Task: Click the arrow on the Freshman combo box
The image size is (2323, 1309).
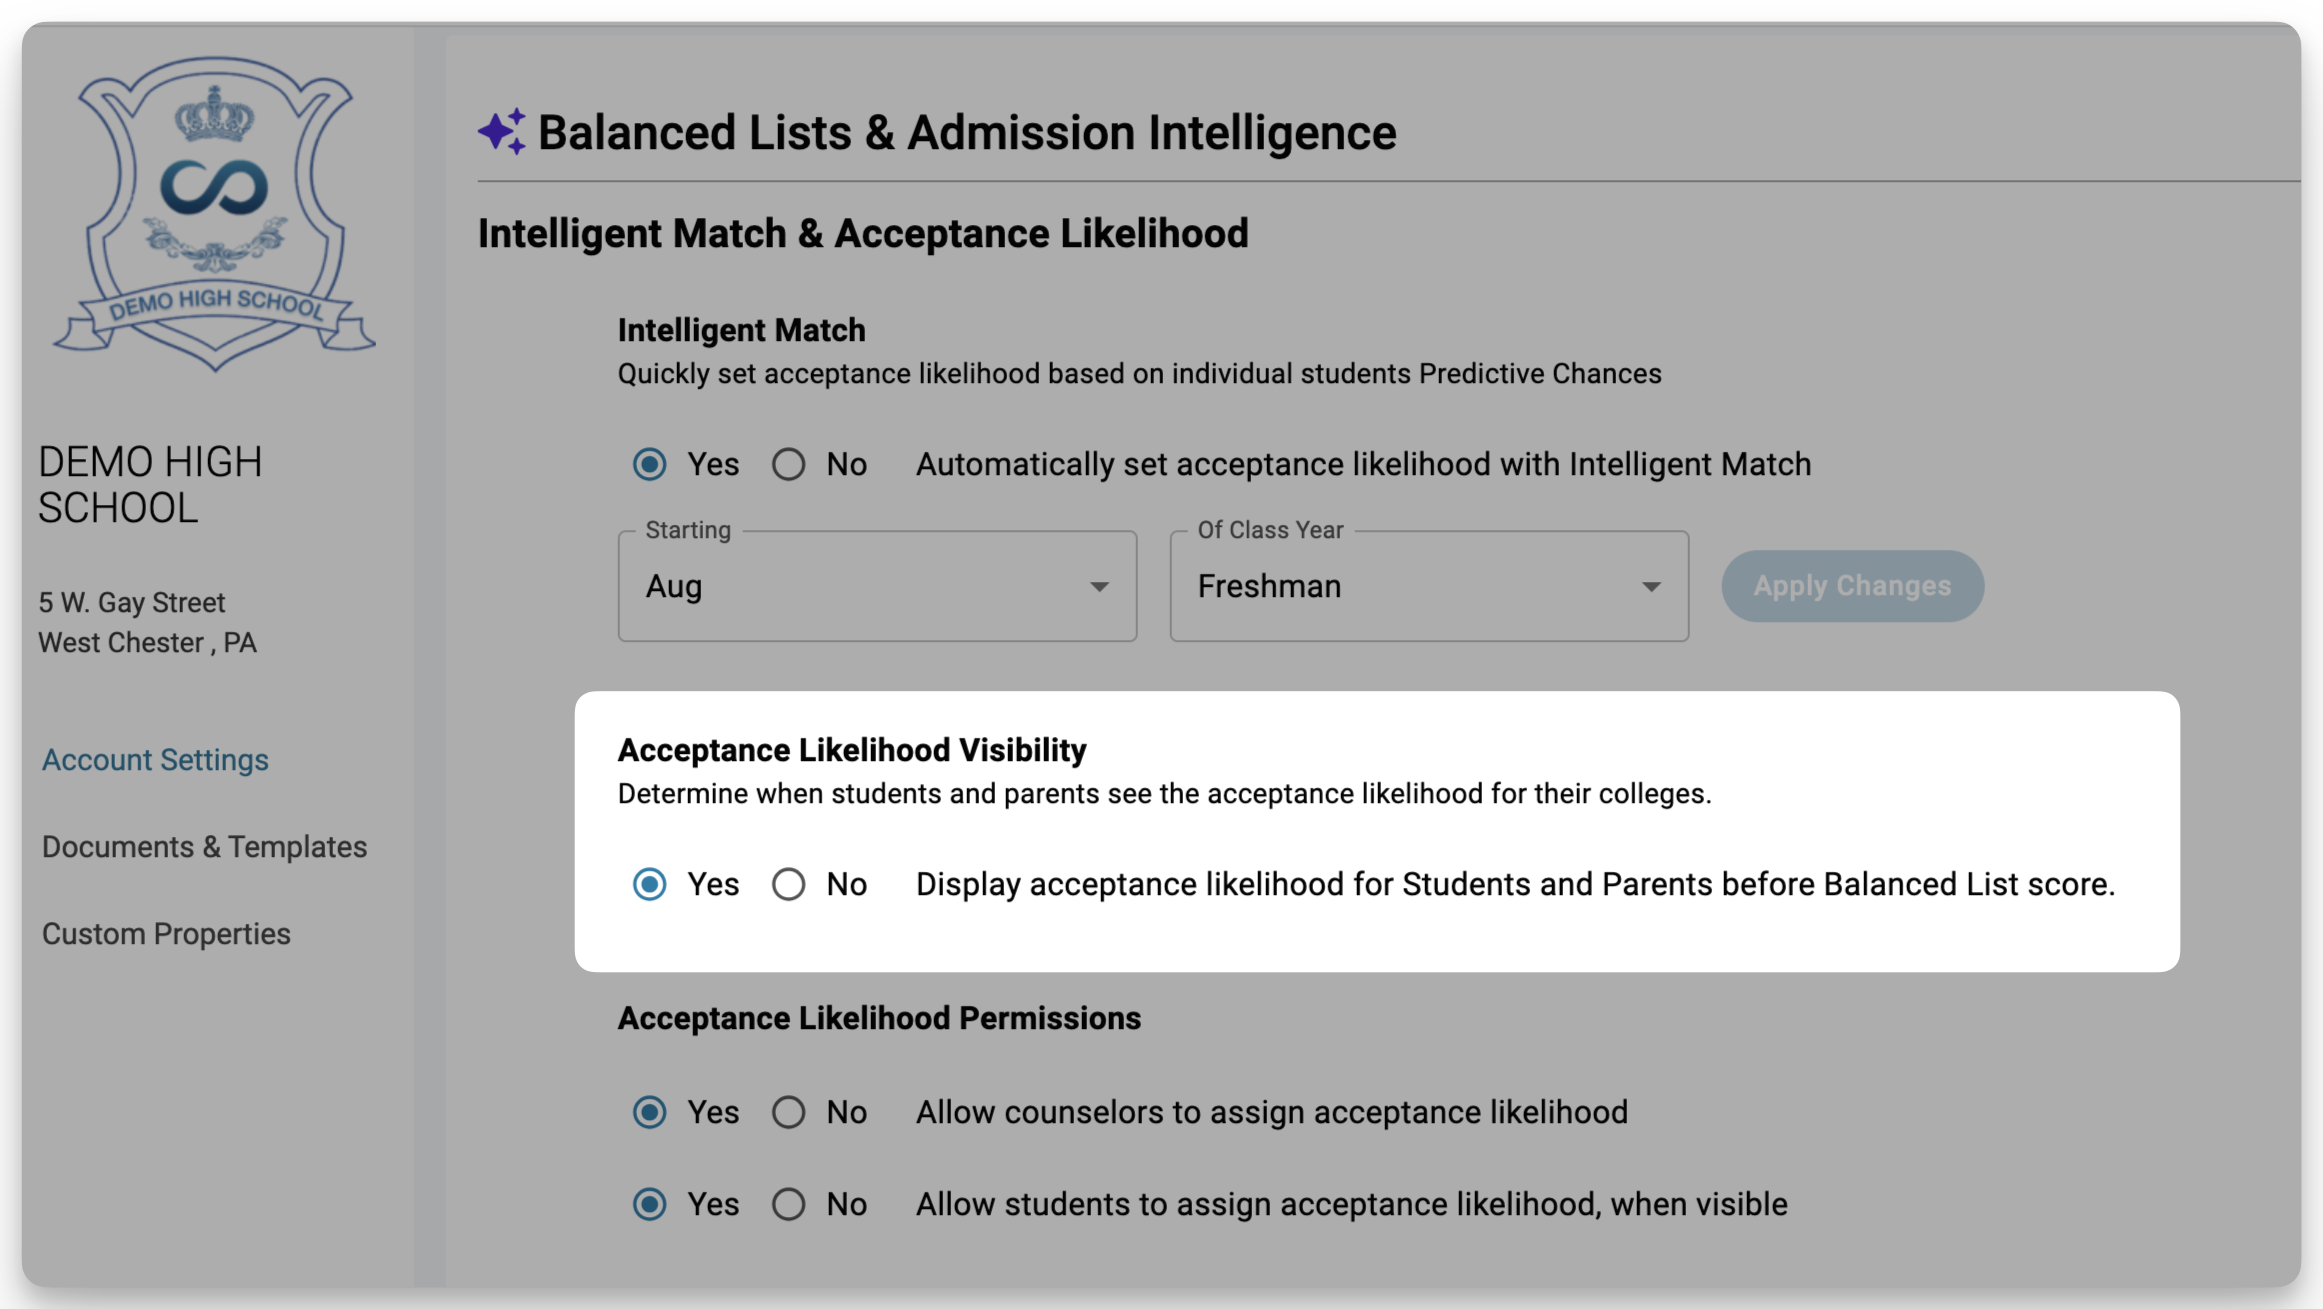Action: (x=1651, y=587)
